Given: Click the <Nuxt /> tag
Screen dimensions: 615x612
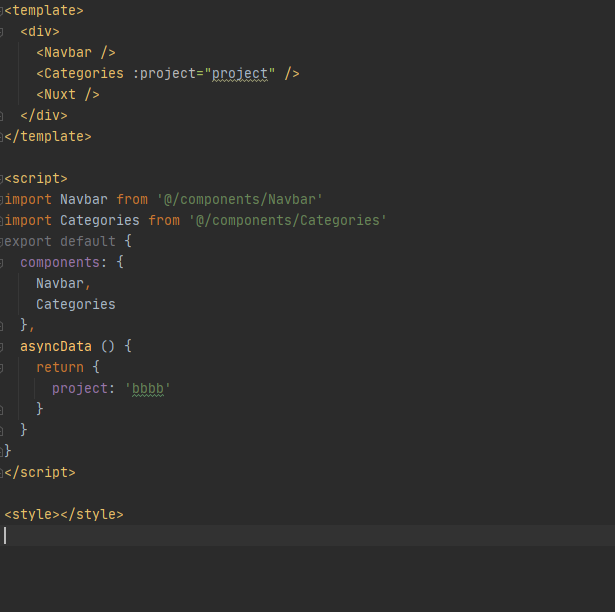Looking at the screenshot, I should [68, 95].
